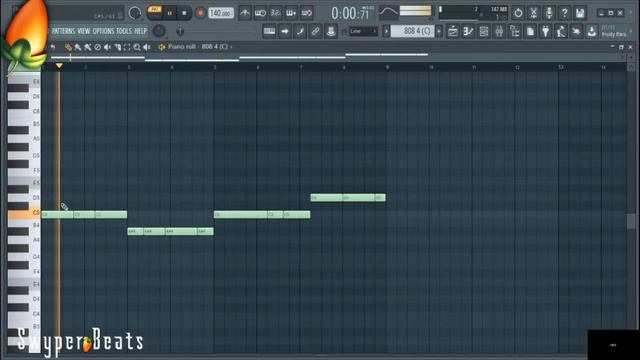Click the CPU and memory meter panel

click(473, 13)
